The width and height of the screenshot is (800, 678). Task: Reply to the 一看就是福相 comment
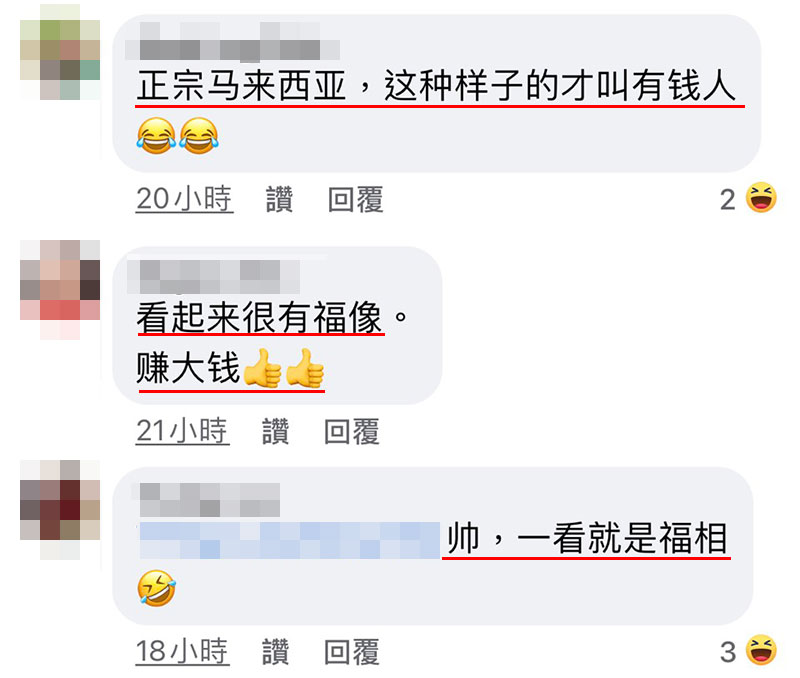point(352,651)
